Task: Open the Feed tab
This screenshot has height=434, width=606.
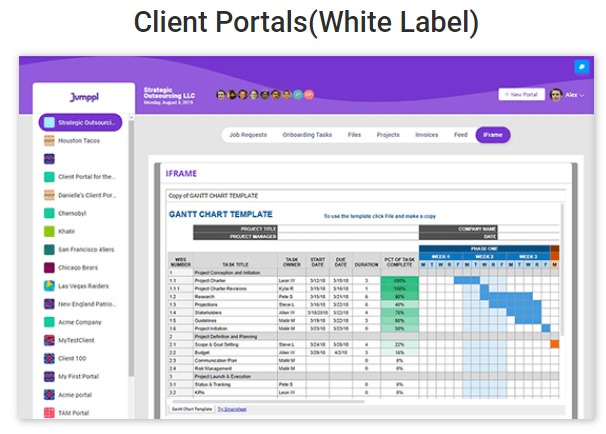Action: (460, 135)
